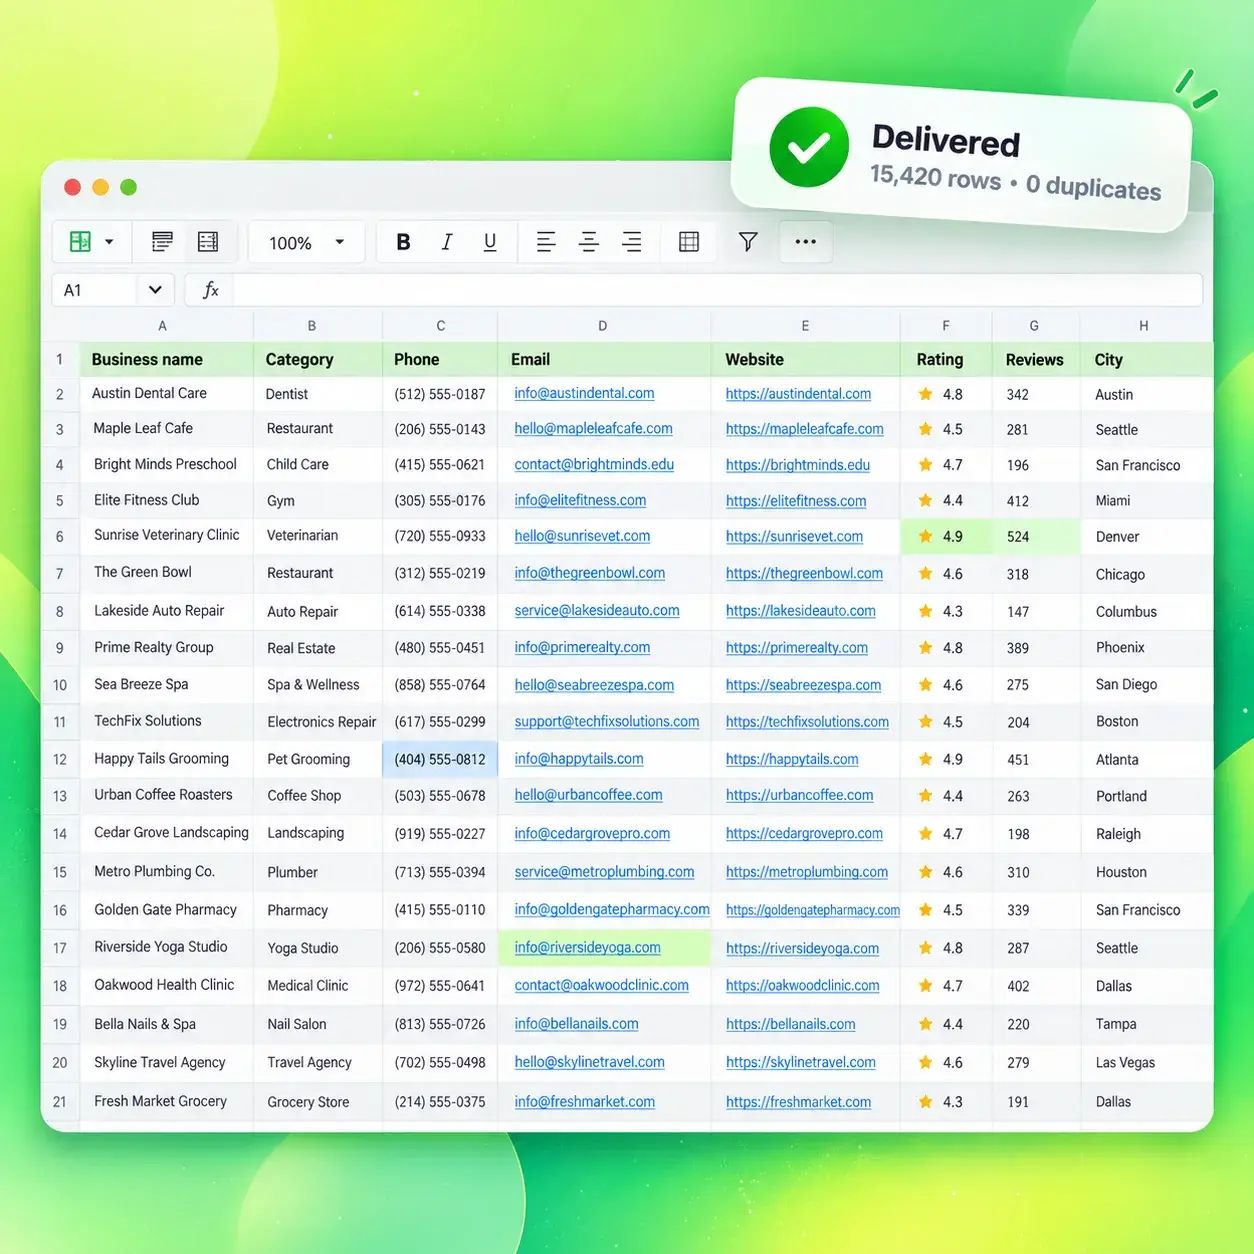Screen dimensions: 1254x1254
Task: Open the 100% zoom dropdown
Action: (306, 243)
